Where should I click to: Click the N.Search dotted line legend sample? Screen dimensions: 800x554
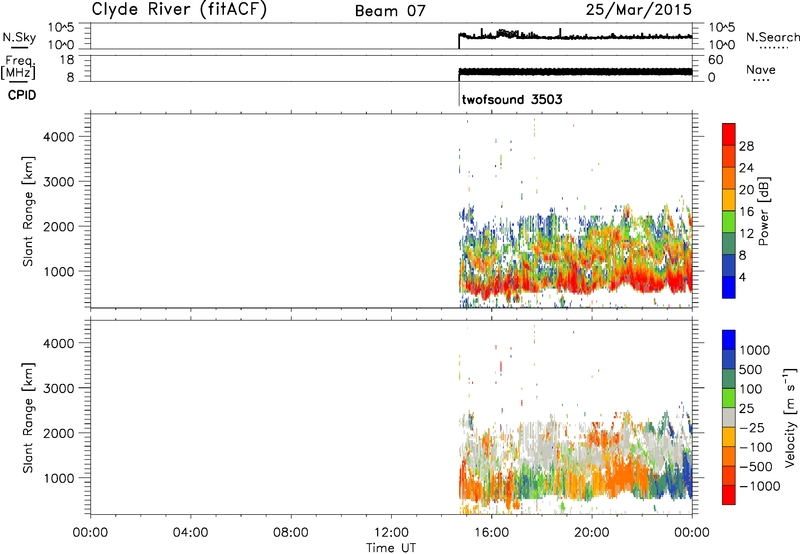coord(773,48)
